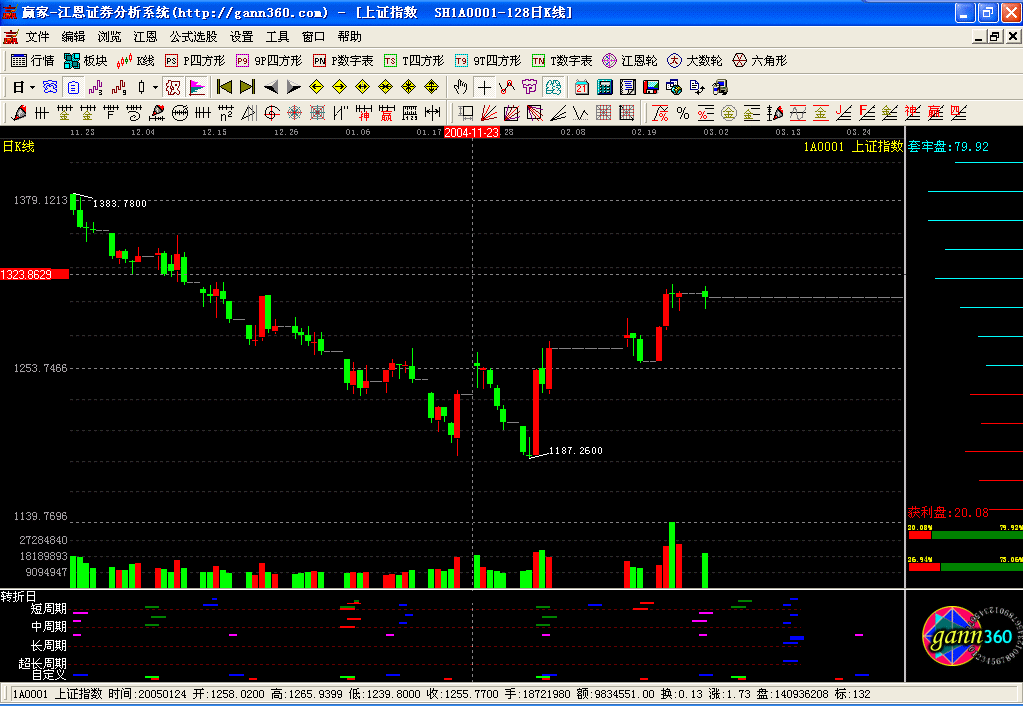Click the calendar icon showing 21

[x=581, y=87]
